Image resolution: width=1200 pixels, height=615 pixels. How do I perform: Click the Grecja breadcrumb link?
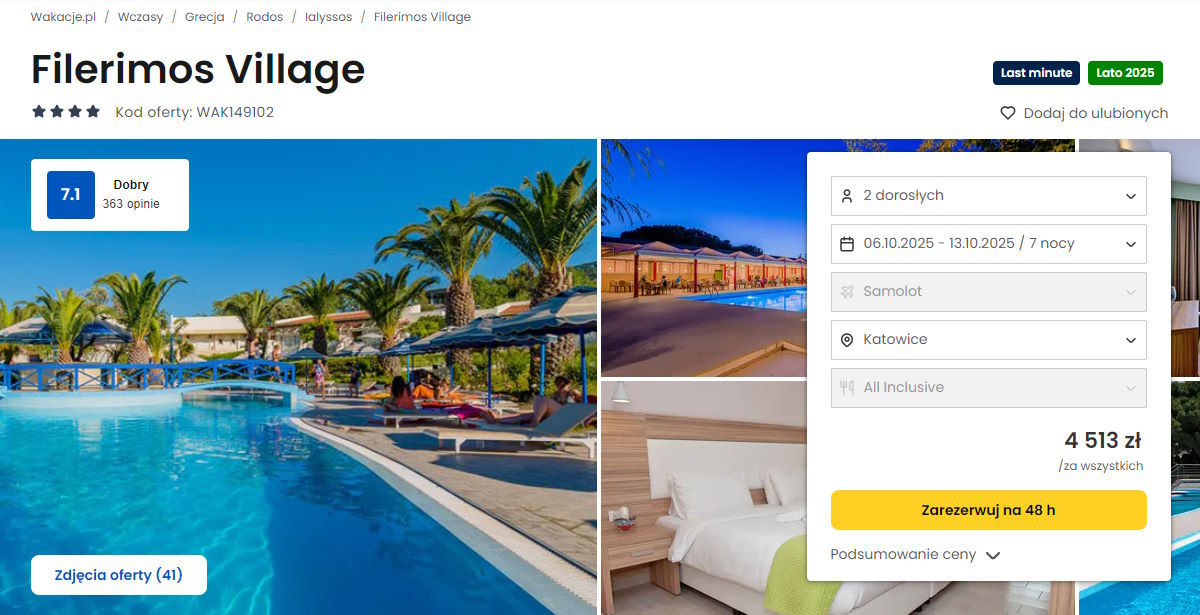pos(205,17)
